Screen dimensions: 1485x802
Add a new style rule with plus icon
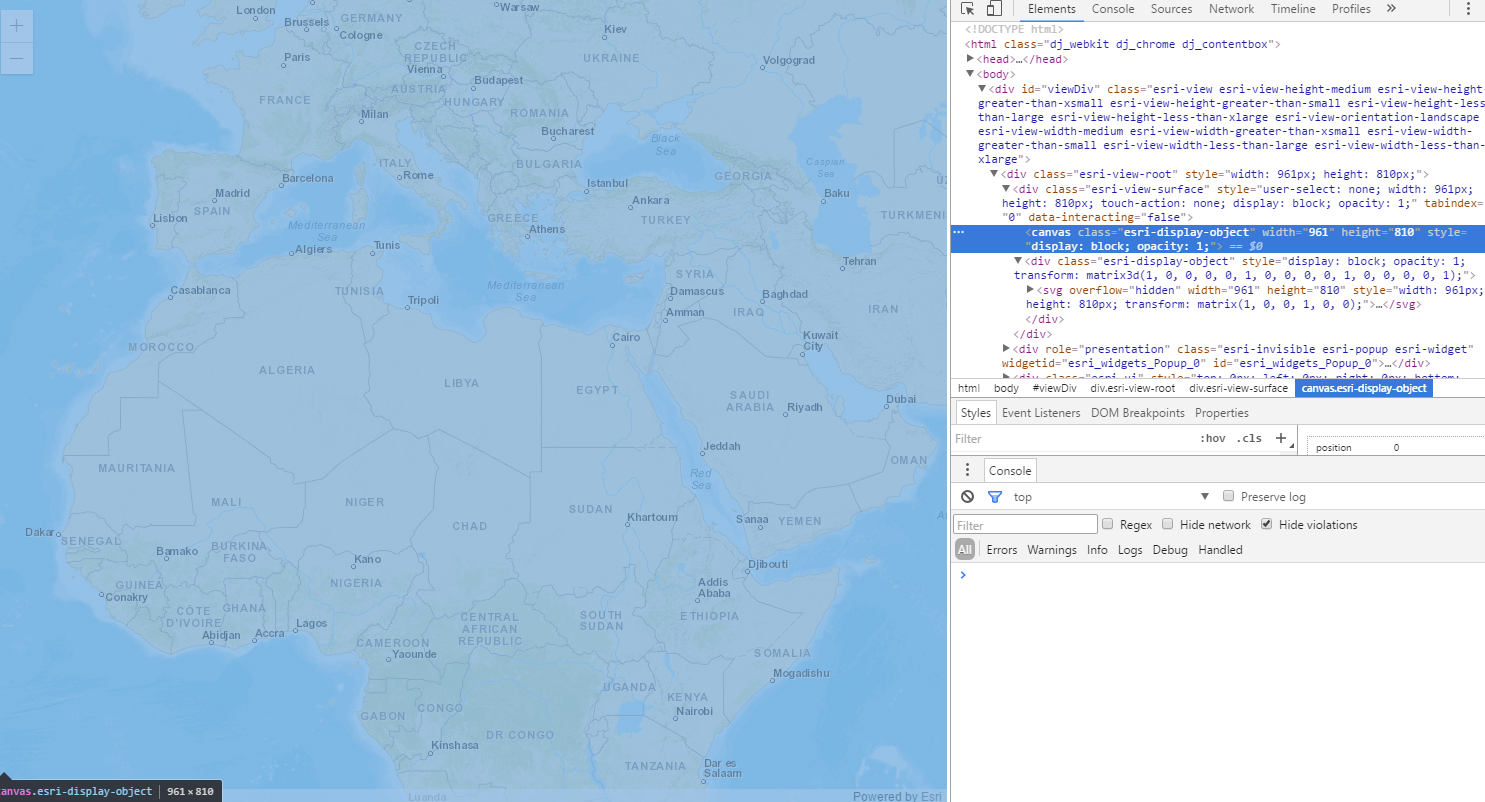[x=1281, y=438]
